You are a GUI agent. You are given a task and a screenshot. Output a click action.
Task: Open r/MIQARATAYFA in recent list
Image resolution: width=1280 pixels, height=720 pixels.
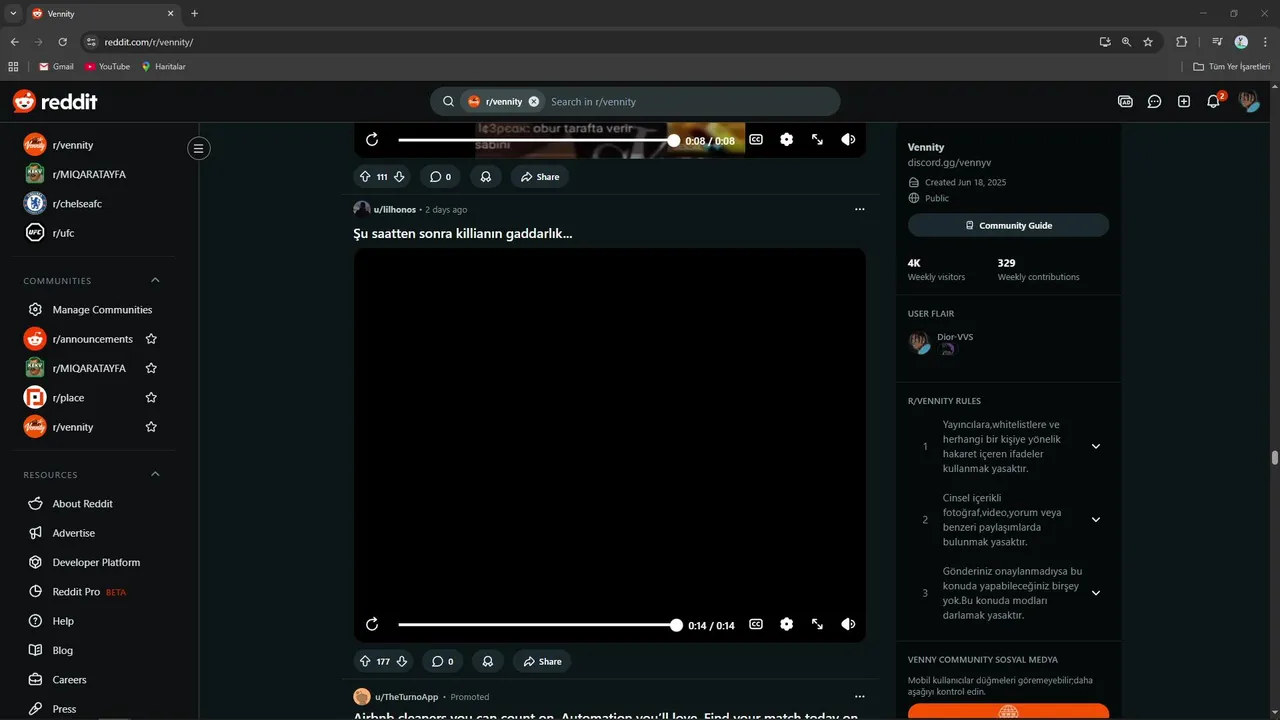pyautogui.click(x=88, y=174)
